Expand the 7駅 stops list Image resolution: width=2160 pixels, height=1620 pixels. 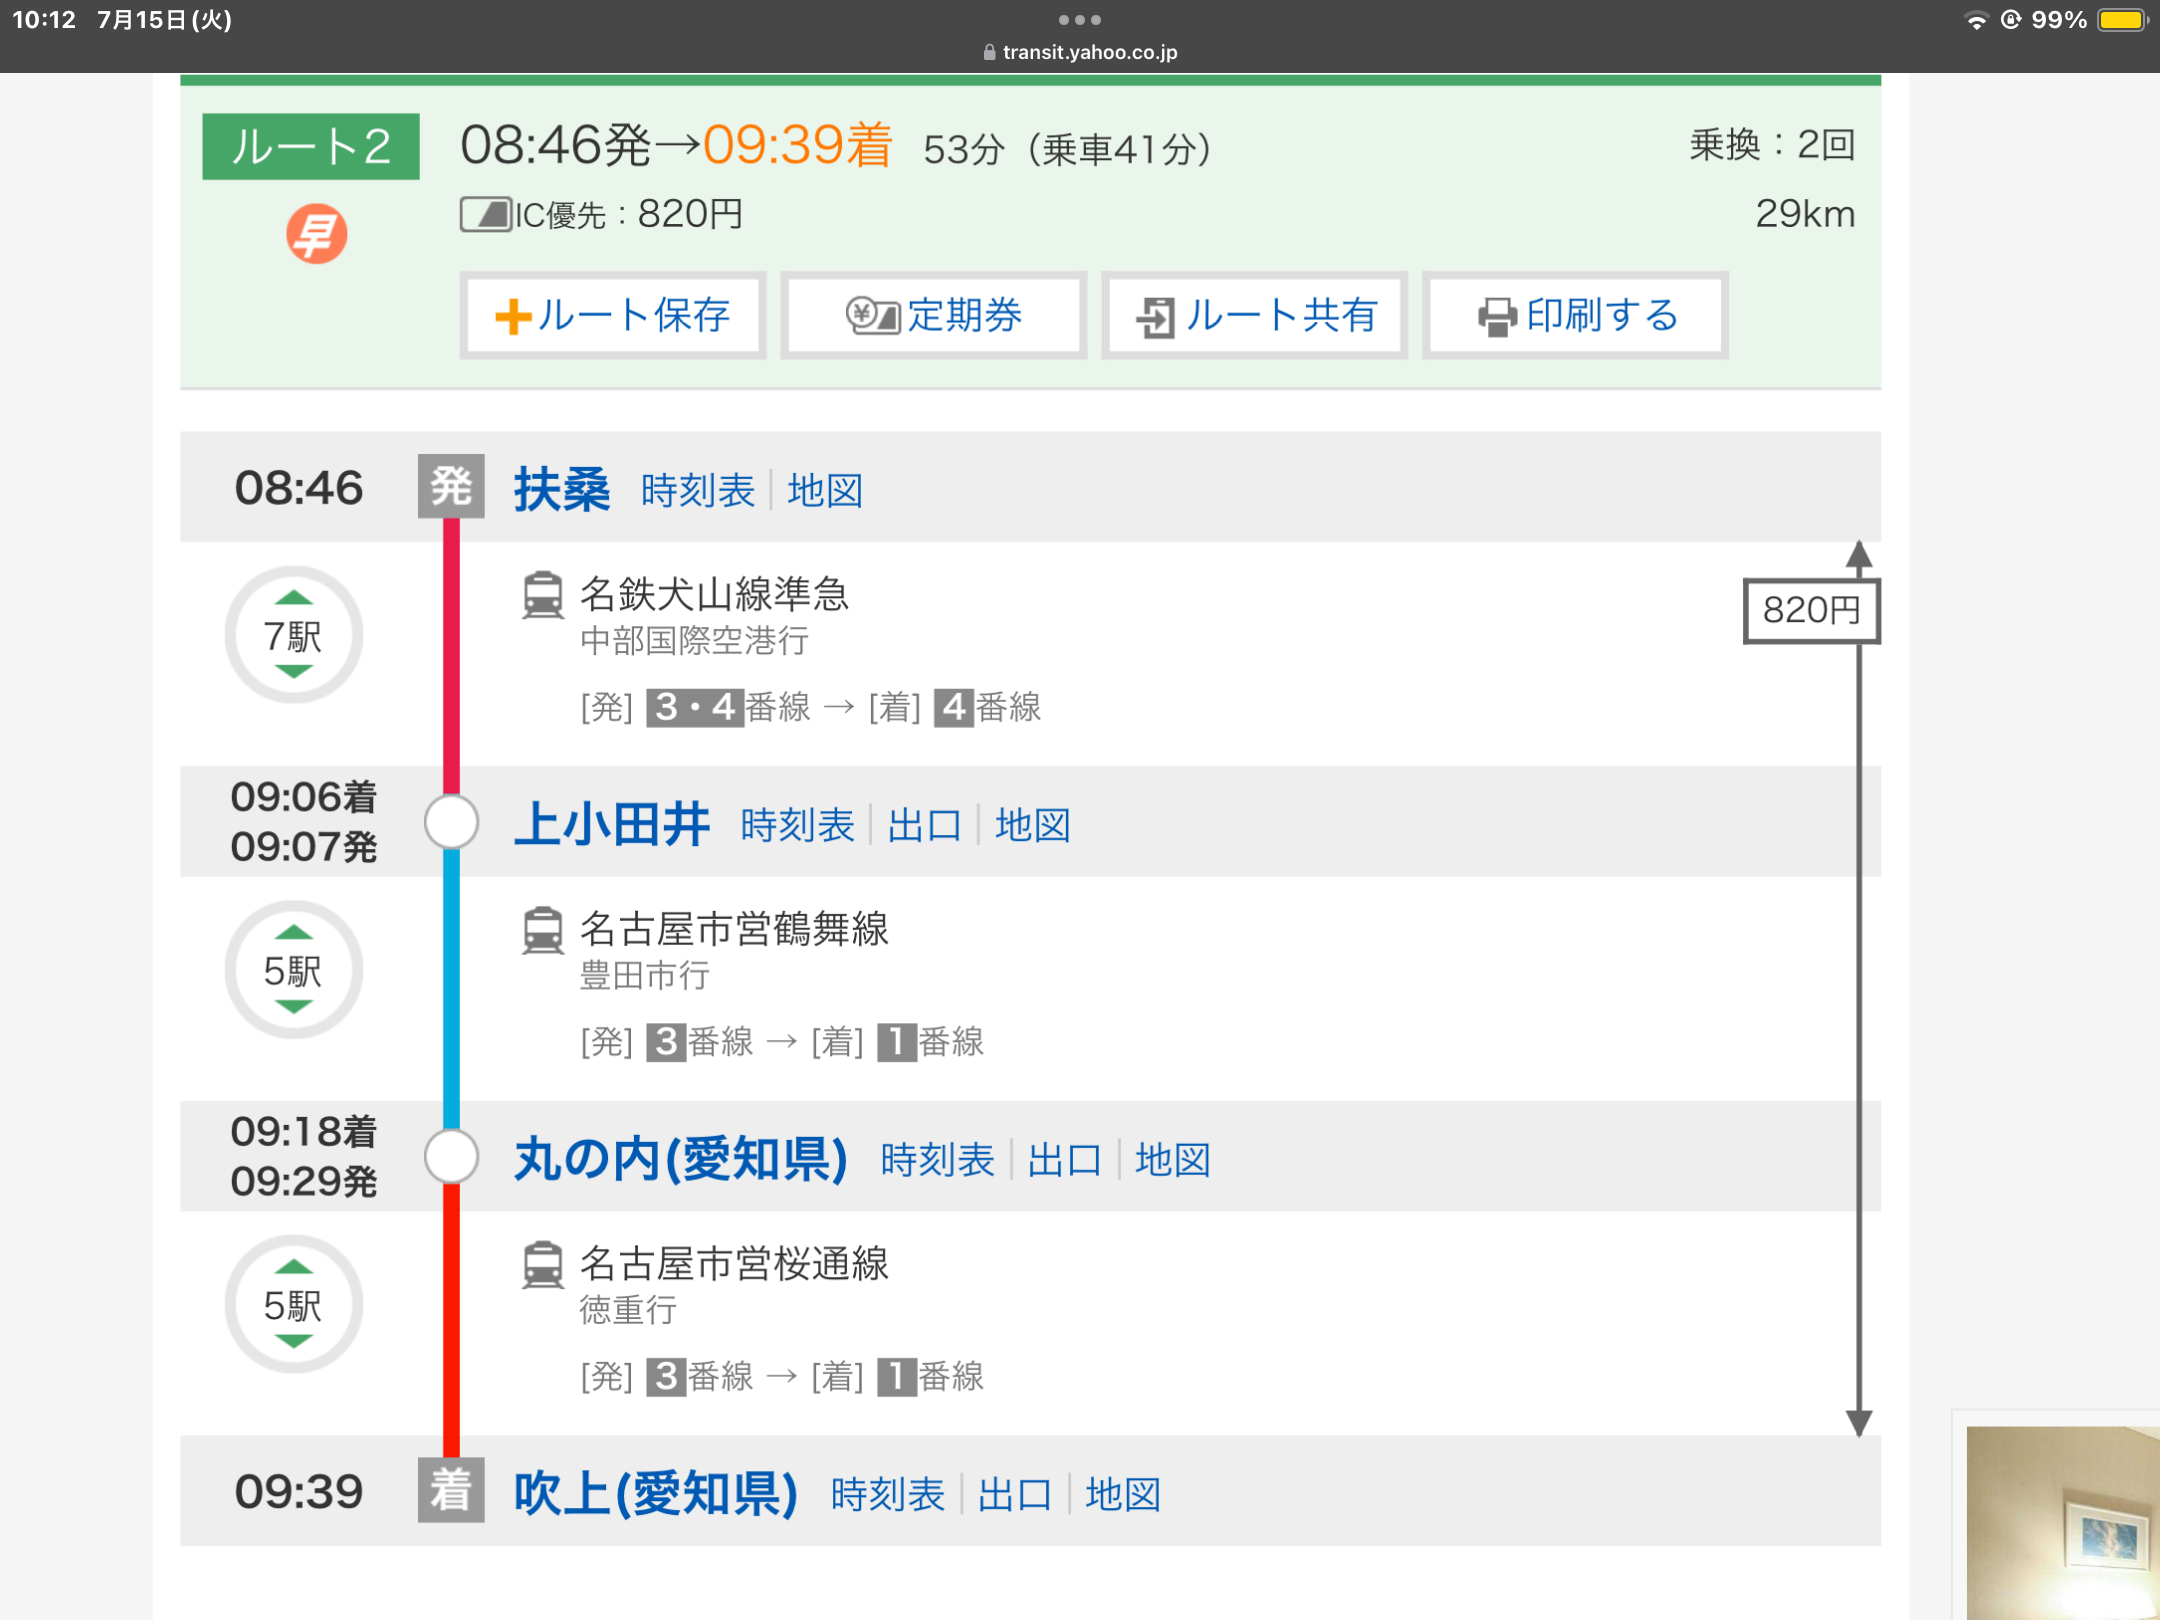coord(293,635)
